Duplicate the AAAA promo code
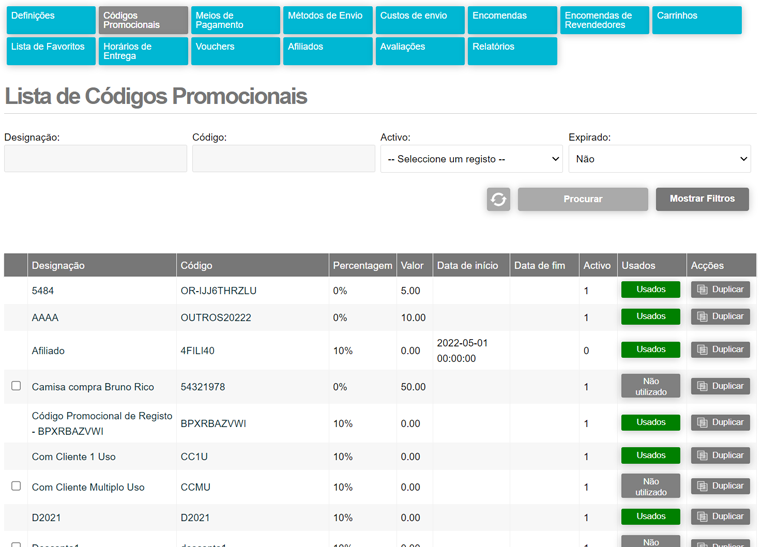763x547 pixels. (720, 317)
